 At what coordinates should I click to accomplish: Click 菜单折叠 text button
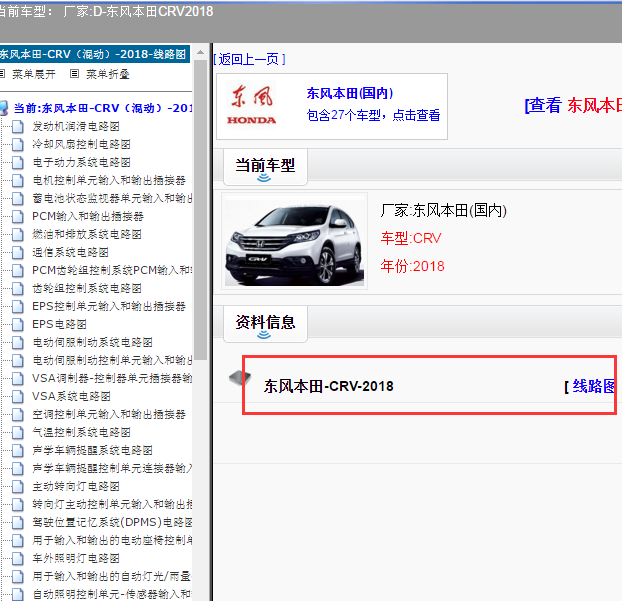pos(108,74)
